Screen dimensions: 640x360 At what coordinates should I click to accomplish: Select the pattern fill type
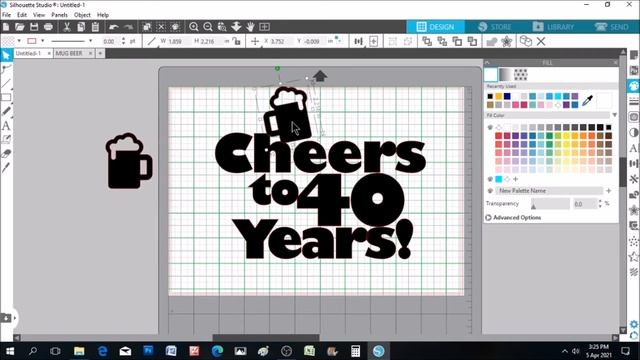coord(520,74)
